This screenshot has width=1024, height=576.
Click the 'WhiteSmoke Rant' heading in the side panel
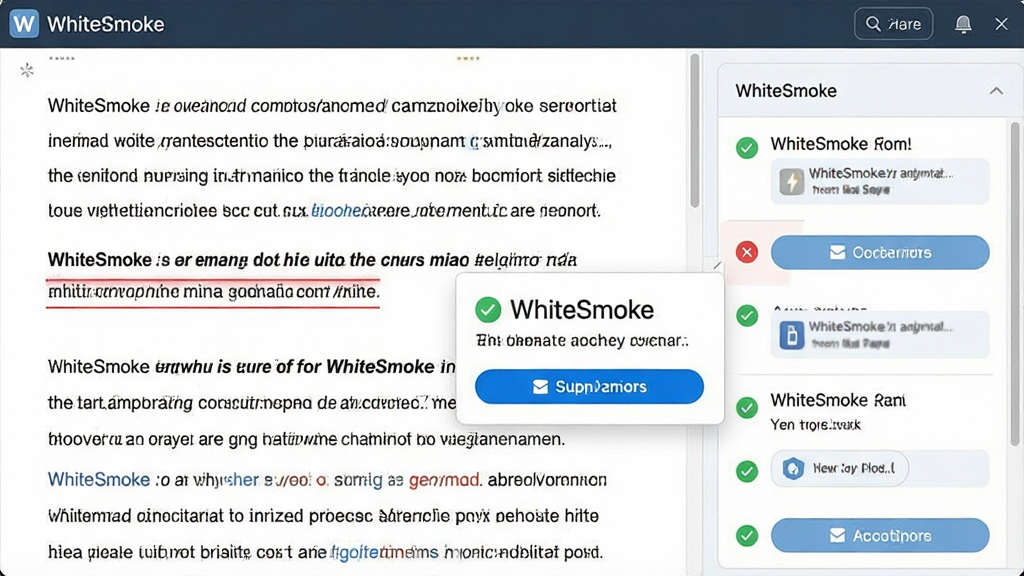[x=838, y=400]
